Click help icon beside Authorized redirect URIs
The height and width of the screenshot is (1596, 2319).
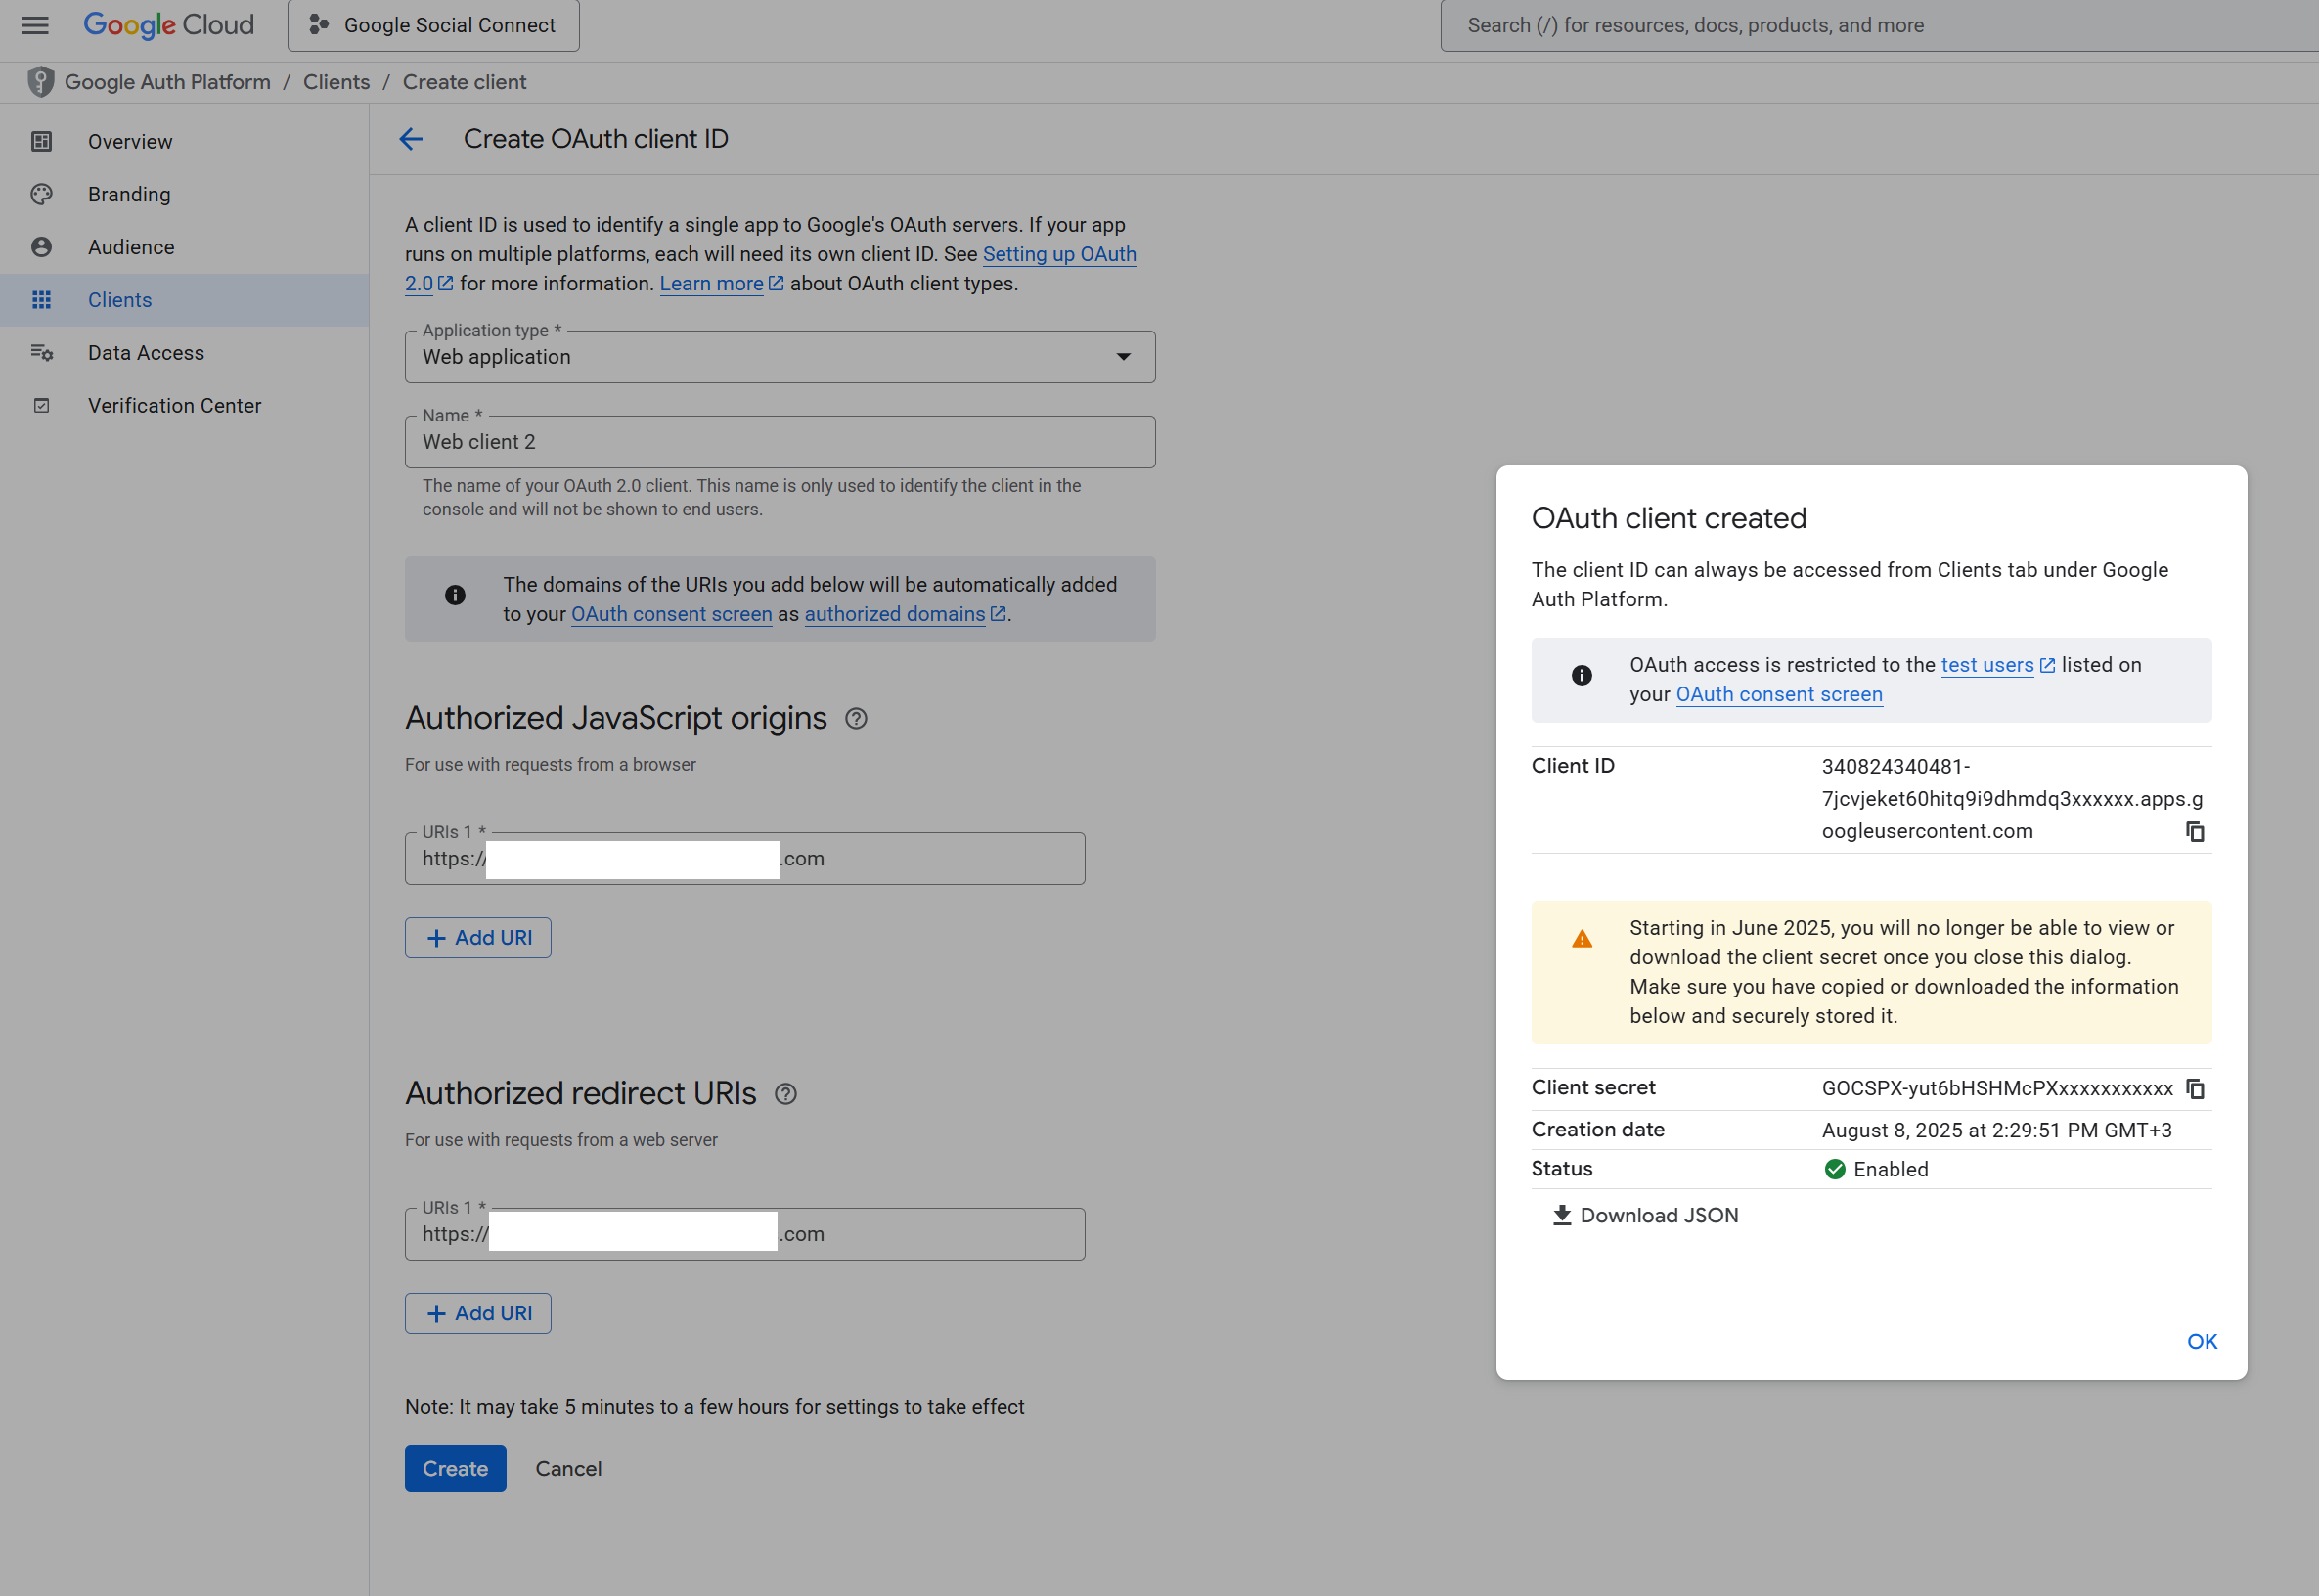coord(786,1094)
